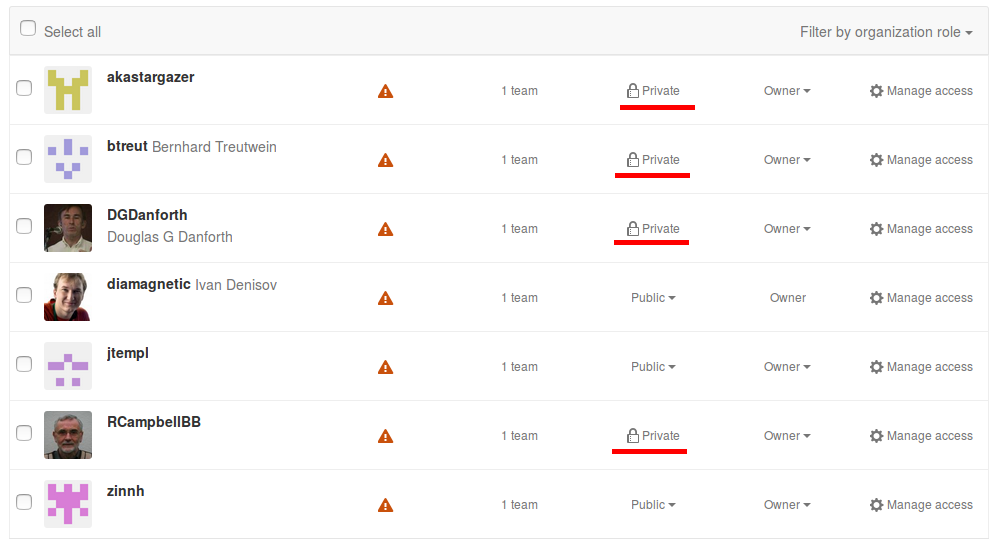Open the btreut username link
The height and width of the screenshot is (549, 1002).
(x=127, y=147)
